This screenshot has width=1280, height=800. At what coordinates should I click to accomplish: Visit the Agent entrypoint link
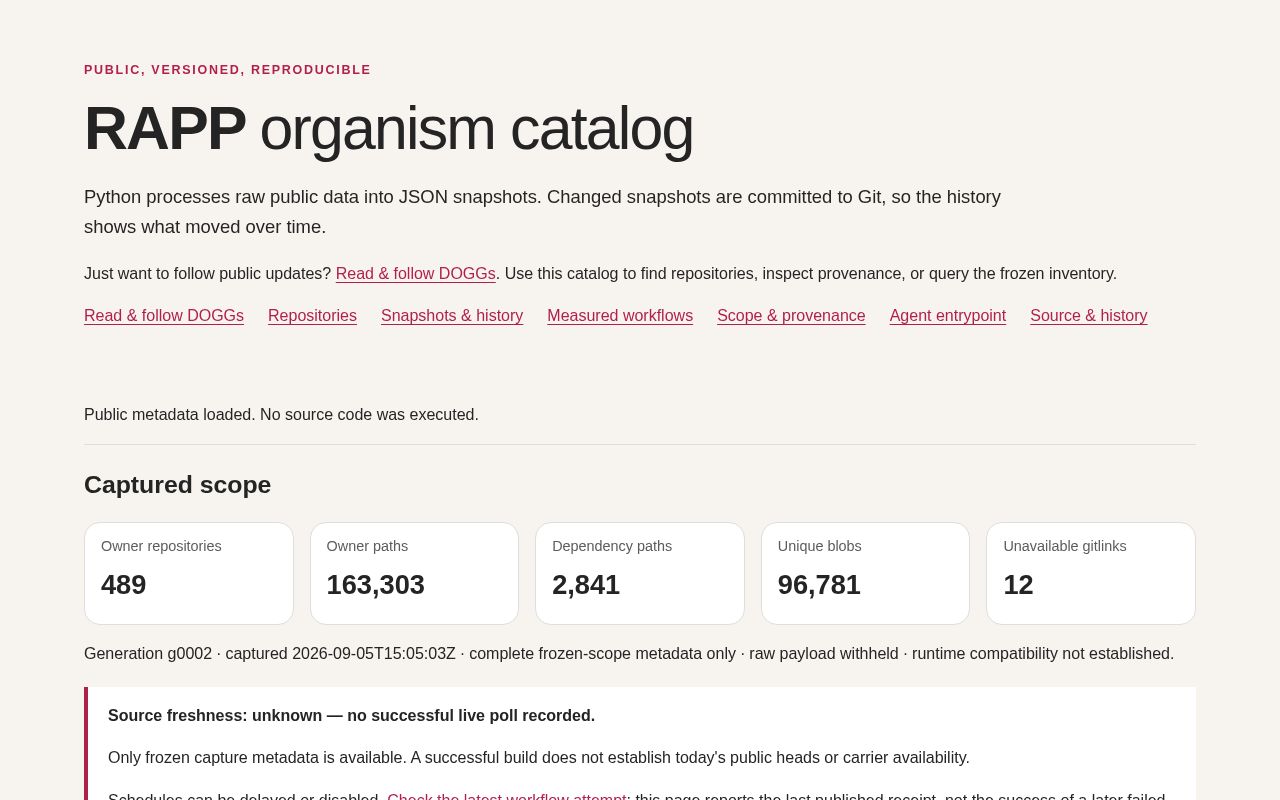point(948,316)
